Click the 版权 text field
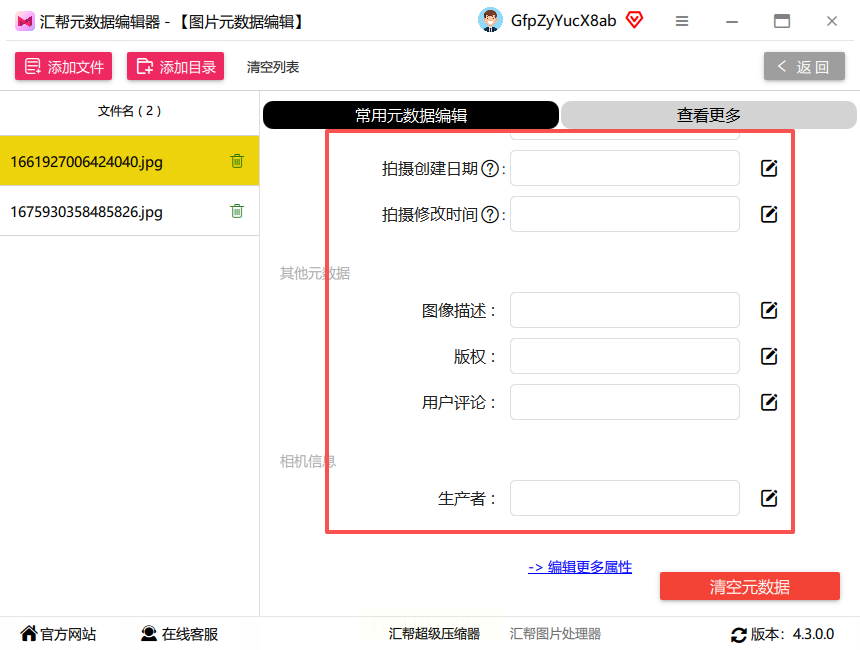The image size is (860, 650). coord(625,356)
